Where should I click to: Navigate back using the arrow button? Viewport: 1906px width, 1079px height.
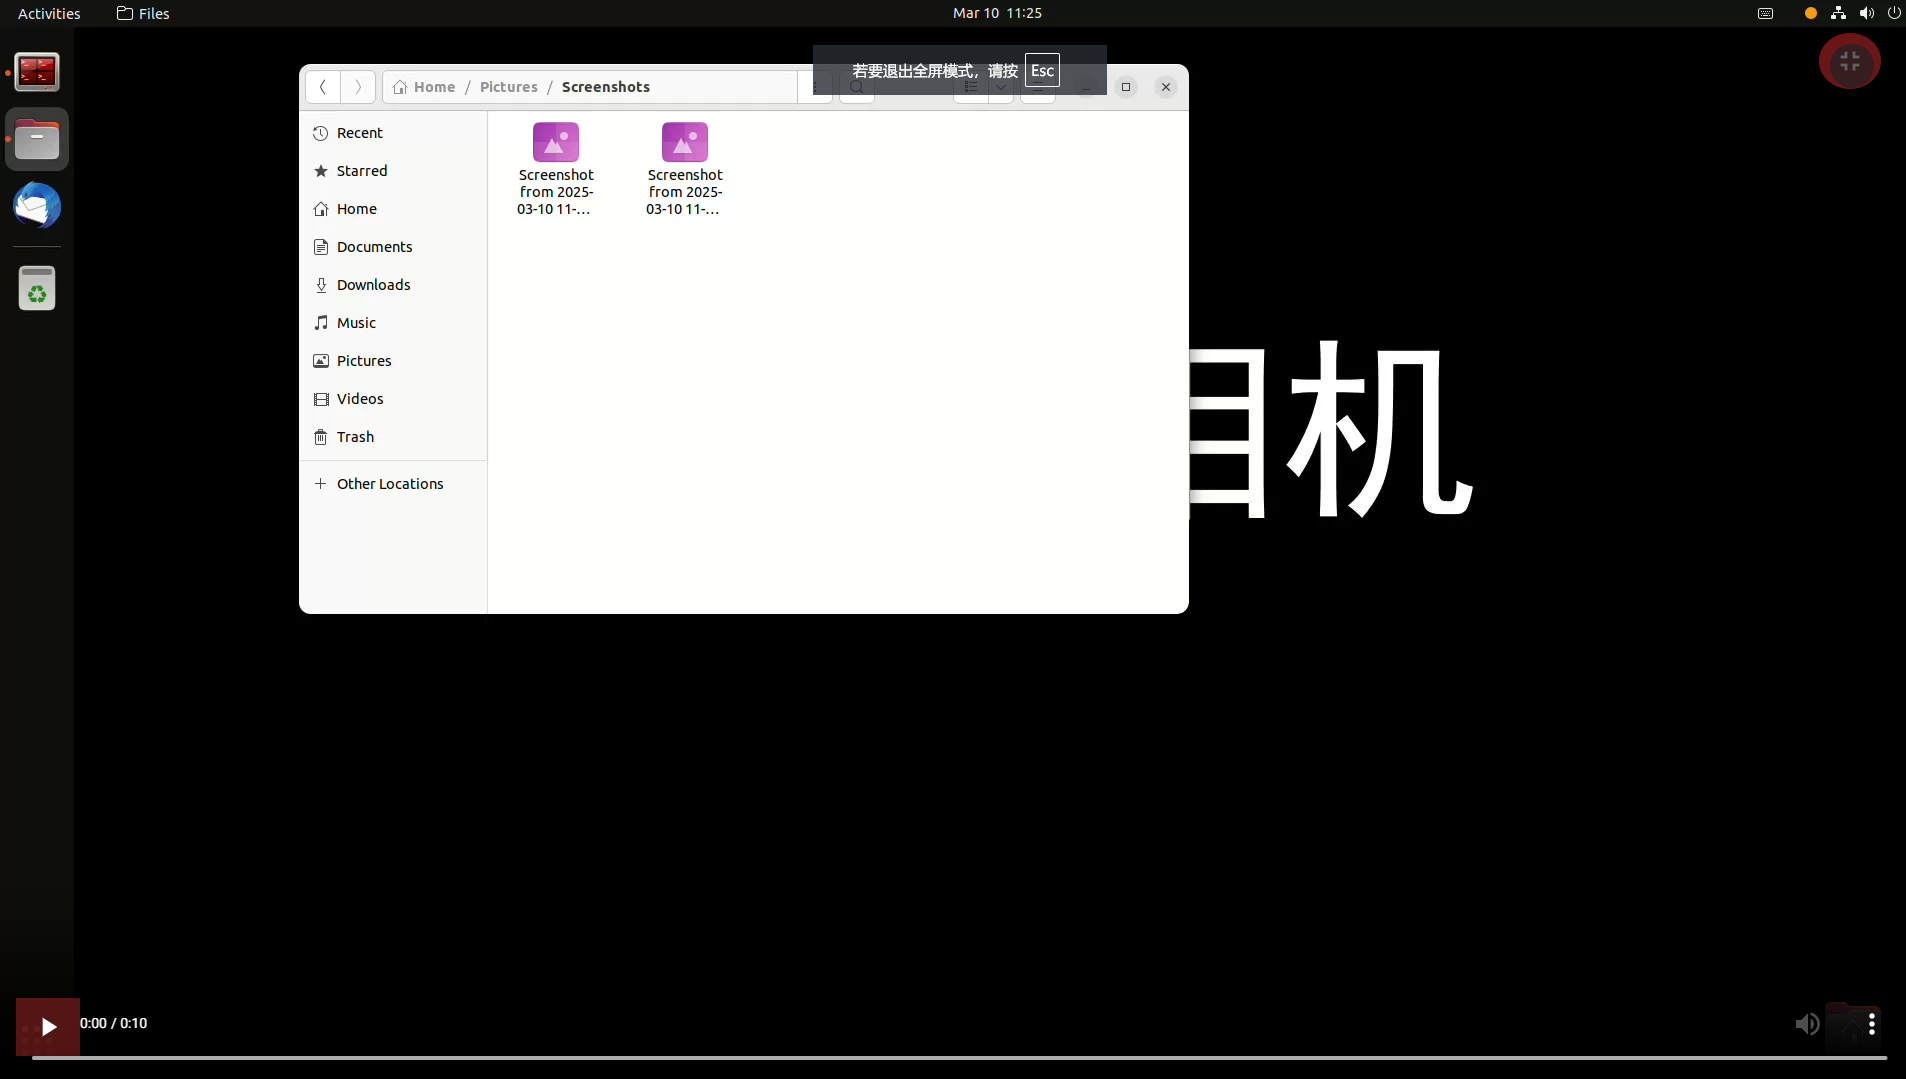coord(322,87)
